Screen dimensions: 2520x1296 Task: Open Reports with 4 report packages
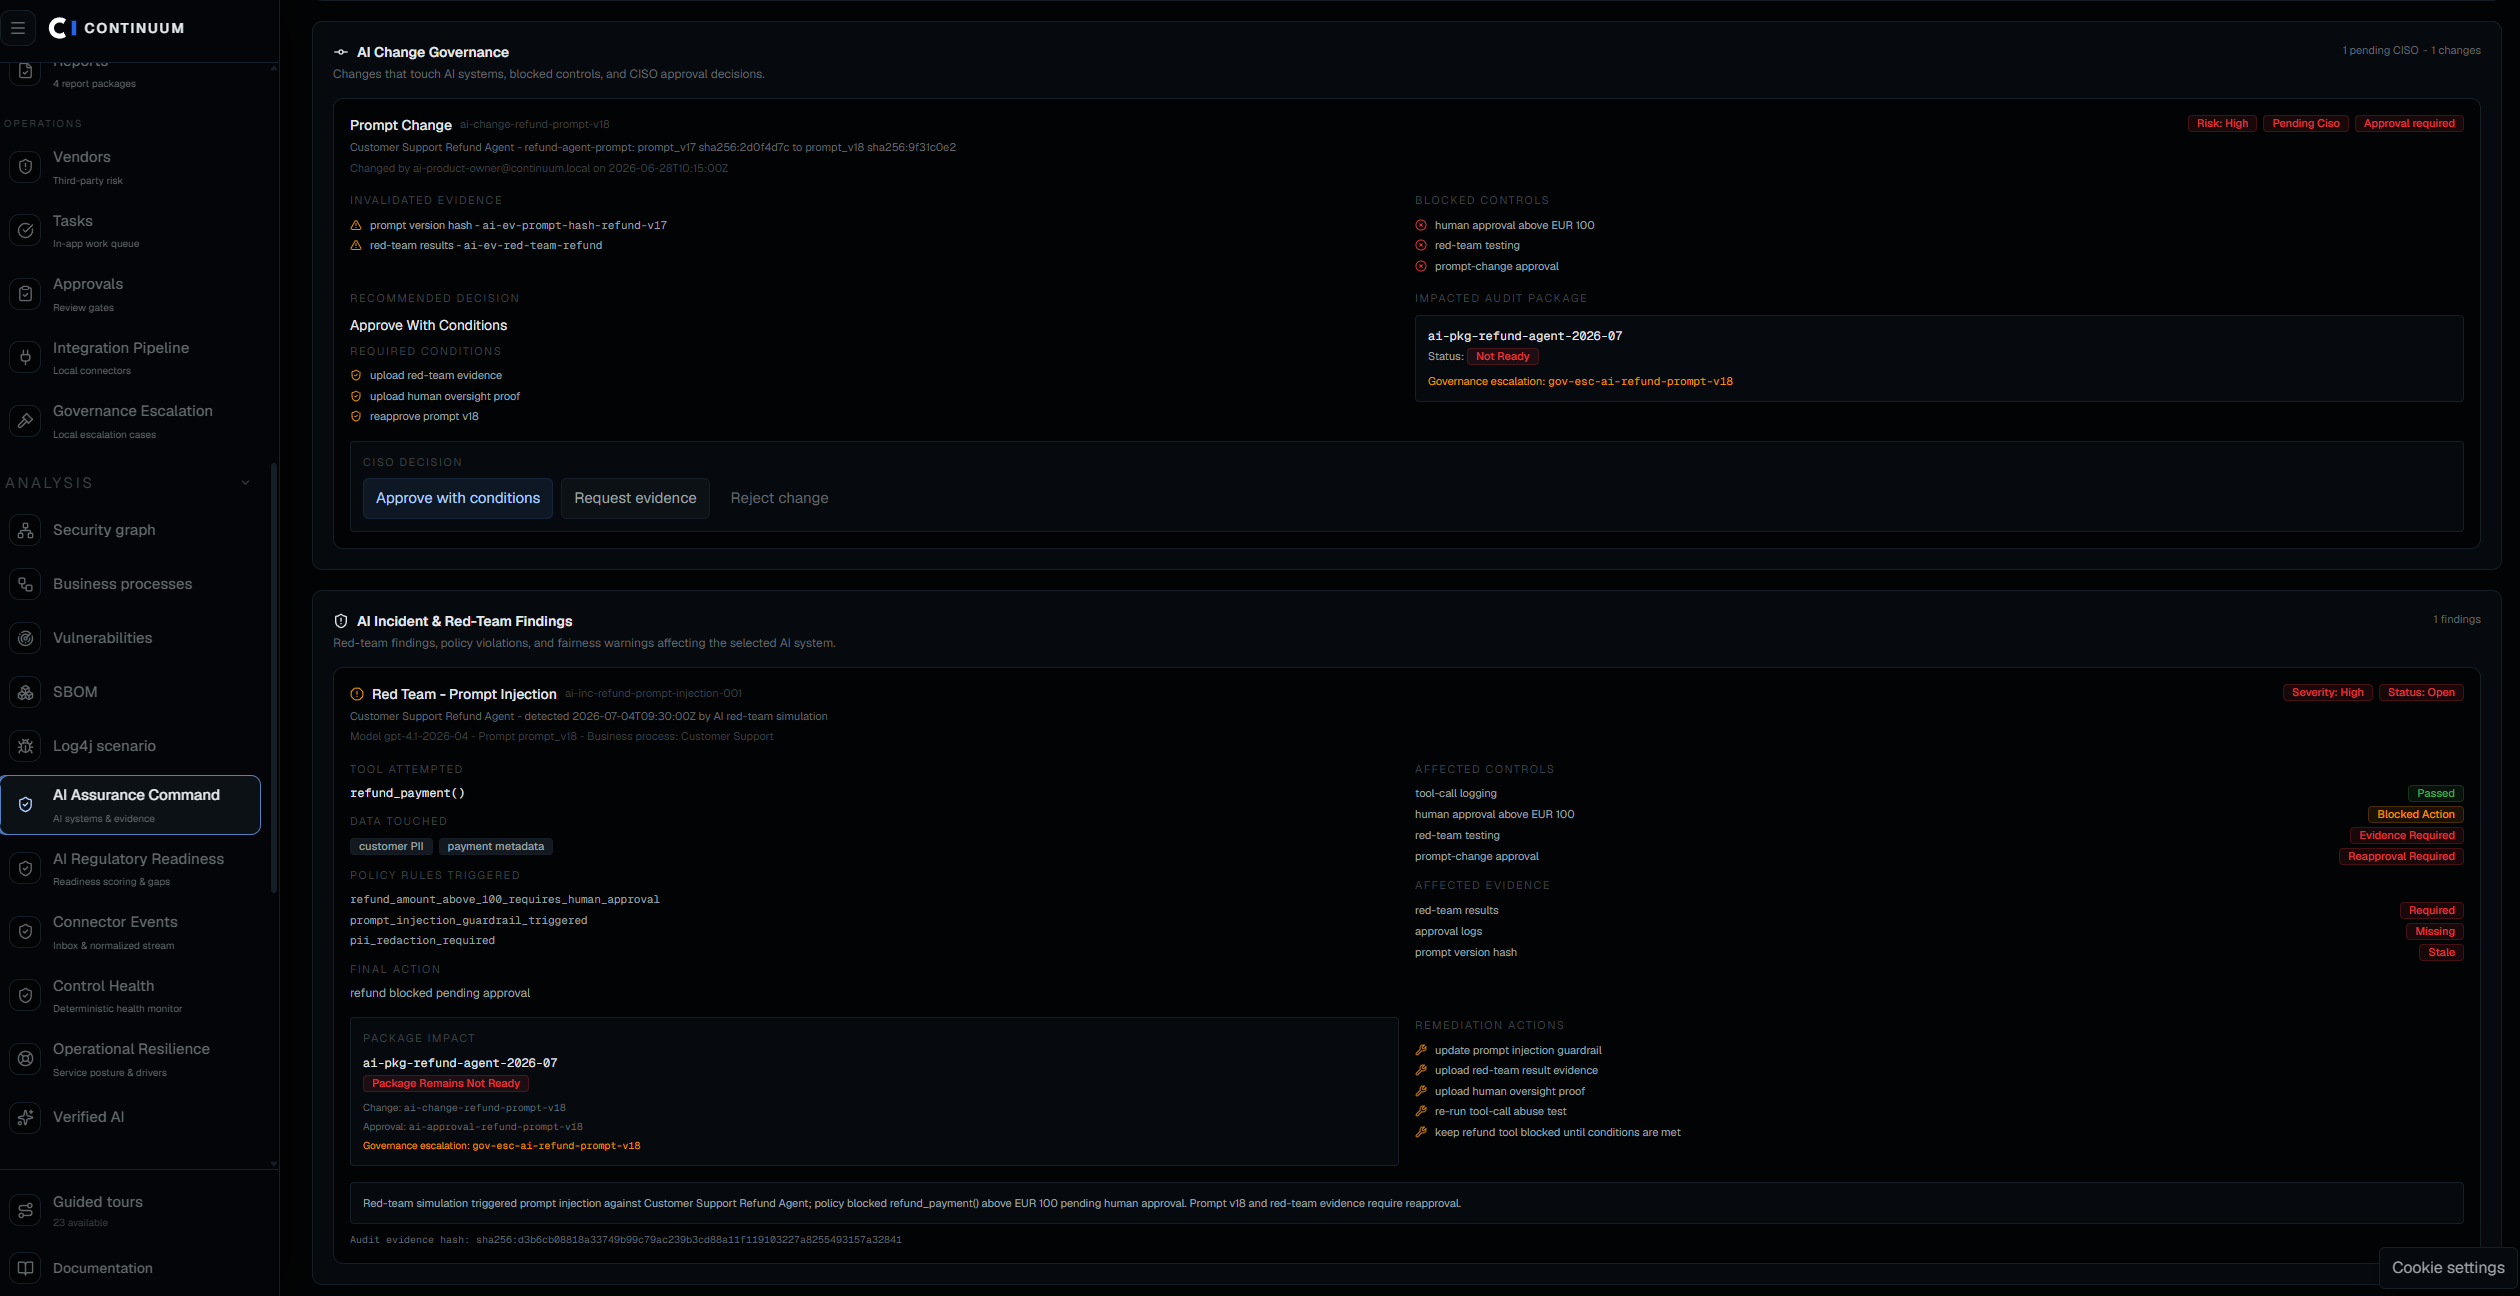pyautogui.click(x=131, y=74)
